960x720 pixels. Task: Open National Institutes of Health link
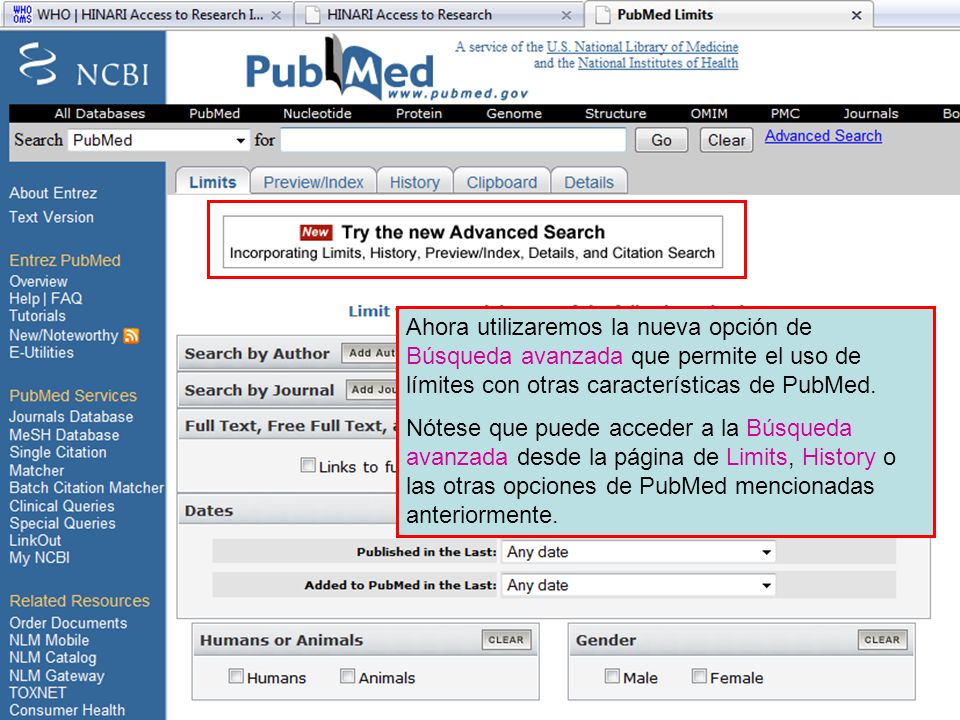pyautogui.click(x=658, y=63)
